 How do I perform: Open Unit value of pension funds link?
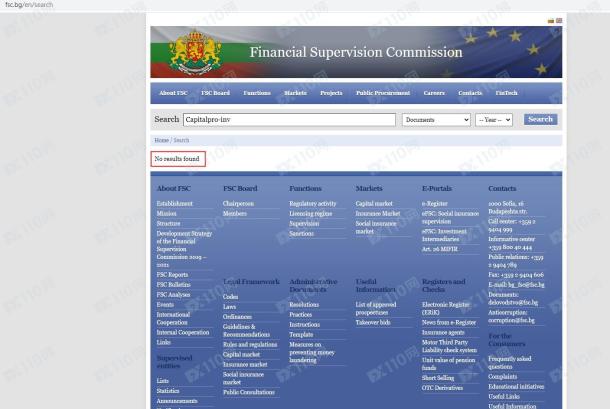[449, 364]
